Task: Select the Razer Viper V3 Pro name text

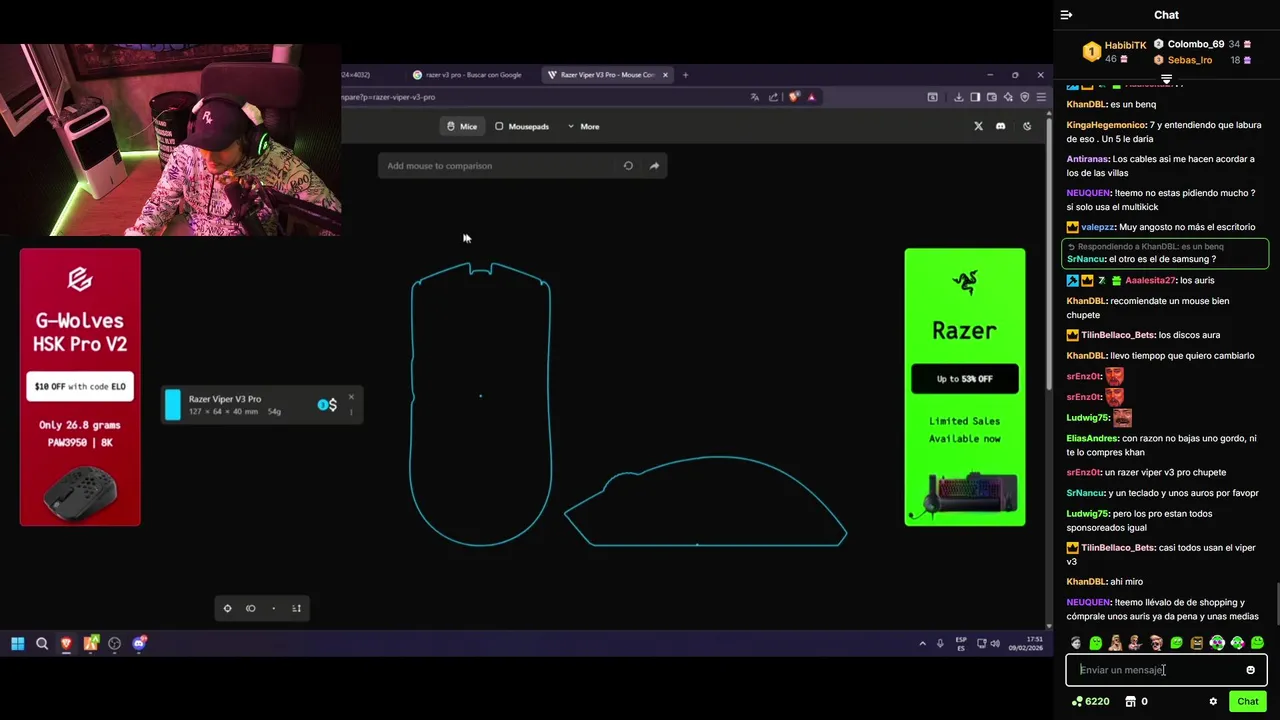Action: point(225,399)
